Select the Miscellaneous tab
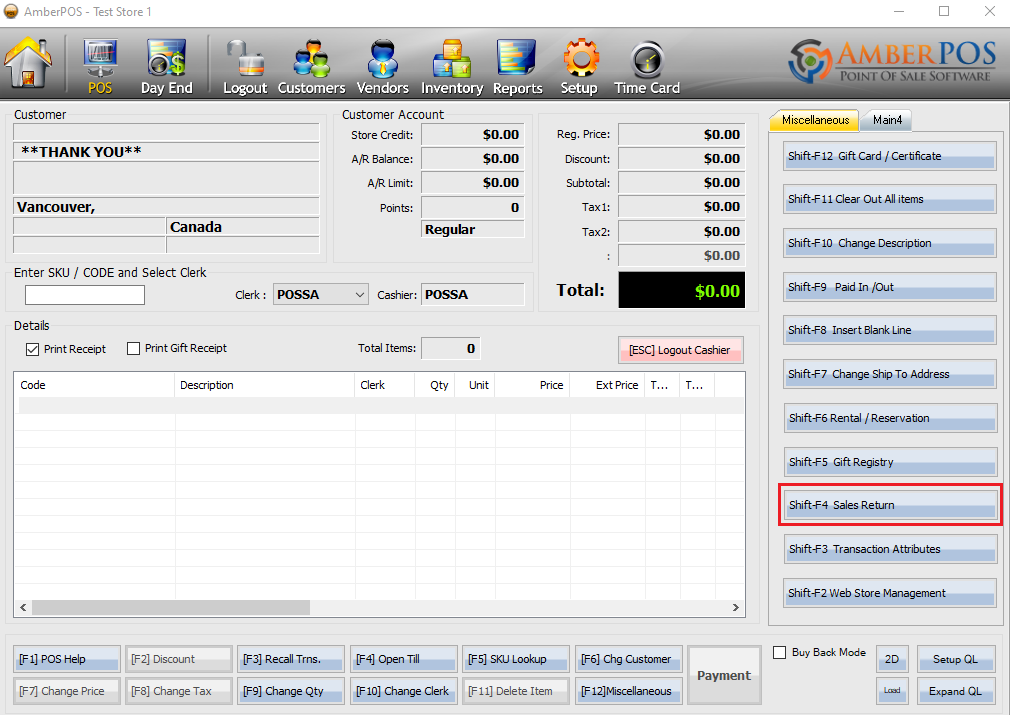The height and width of the screenshot is (715, 1011). click(815, 121)
